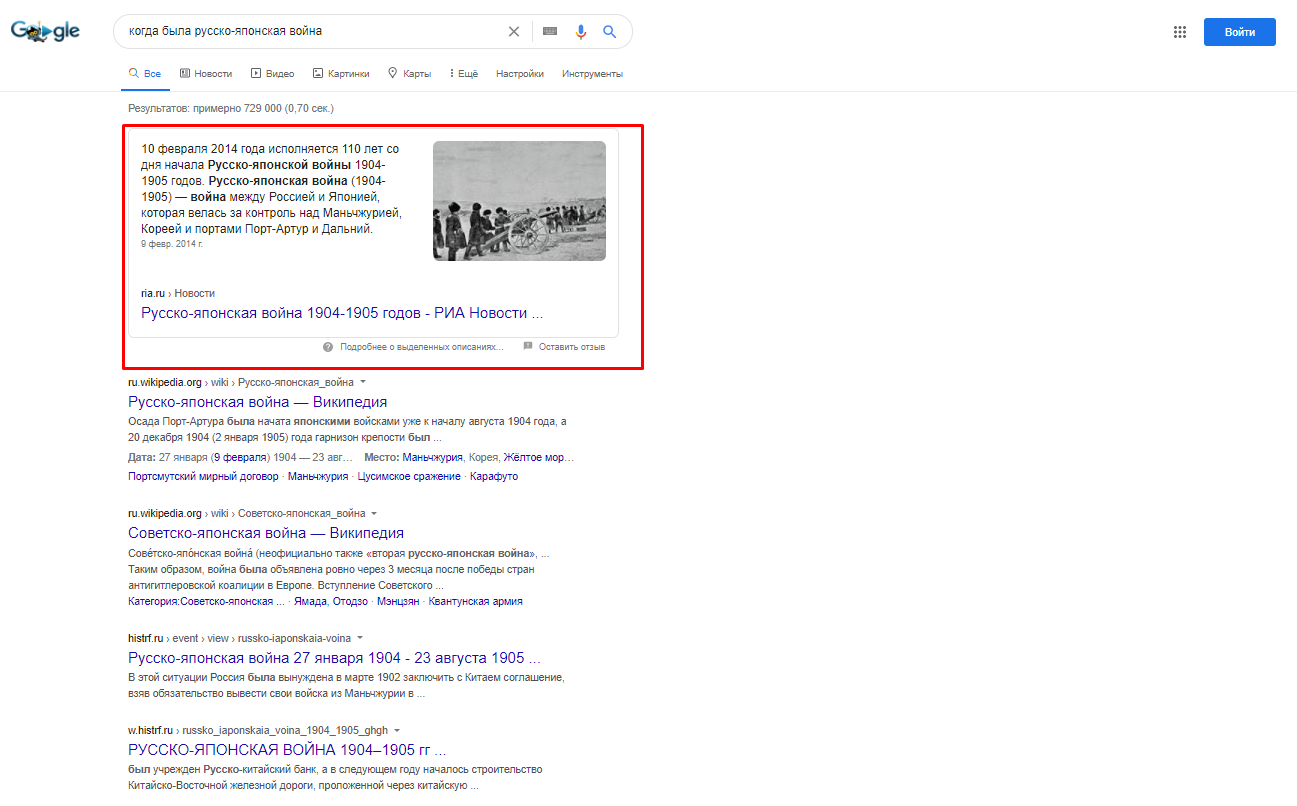Open Русско-японская война — Википедия result

pyautogui.click(x=258, y=402)
